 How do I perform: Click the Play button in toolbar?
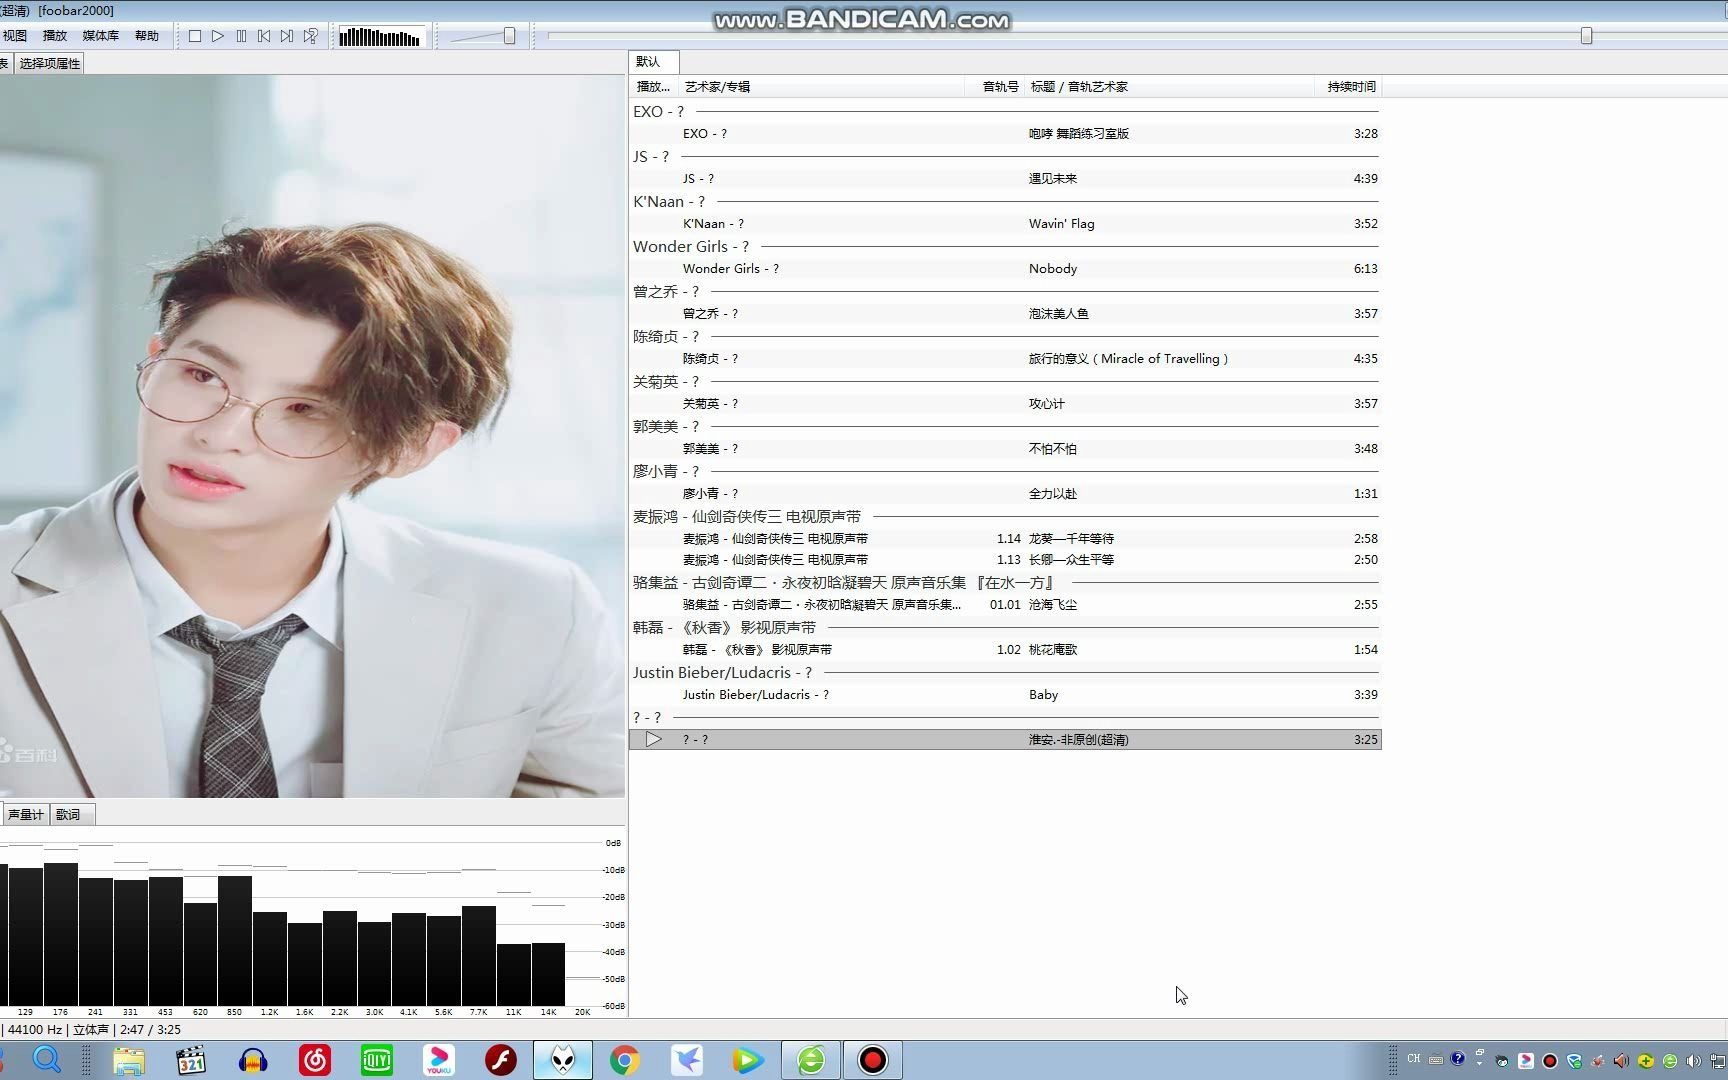(x=218, y=36)
